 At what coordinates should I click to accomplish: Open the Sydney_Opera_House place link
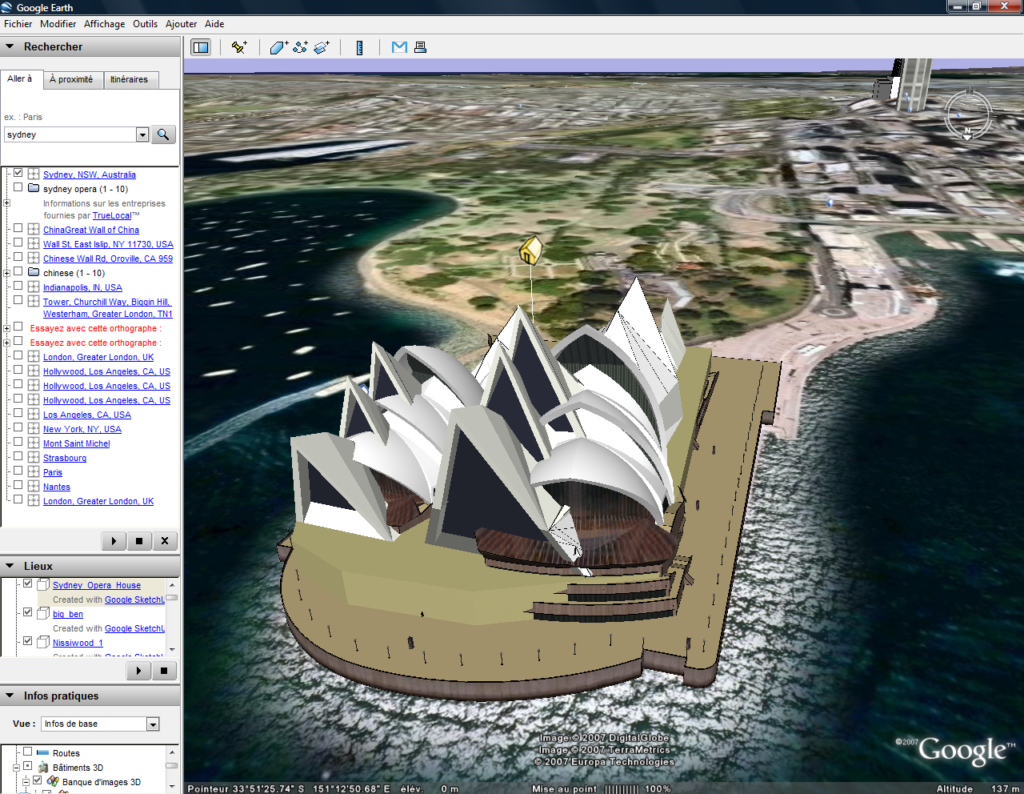97,585
